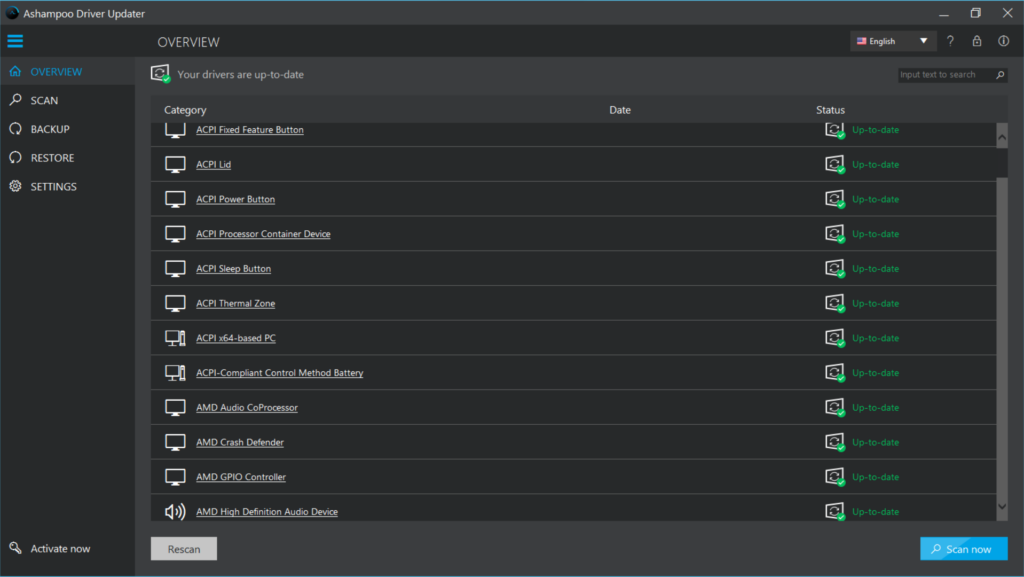This screenshot has height=577, width=1024.
Task: Click the device icon for ACPI Lid
Action: [175, 164]
